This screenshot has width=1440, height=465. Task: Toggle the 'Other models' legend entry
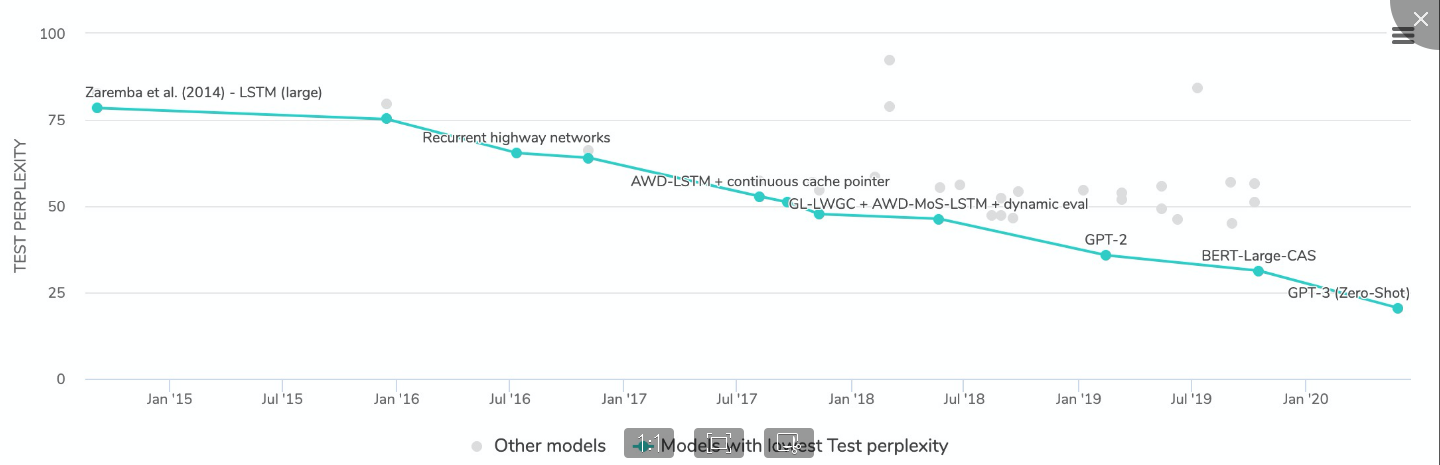pos(540,446)
